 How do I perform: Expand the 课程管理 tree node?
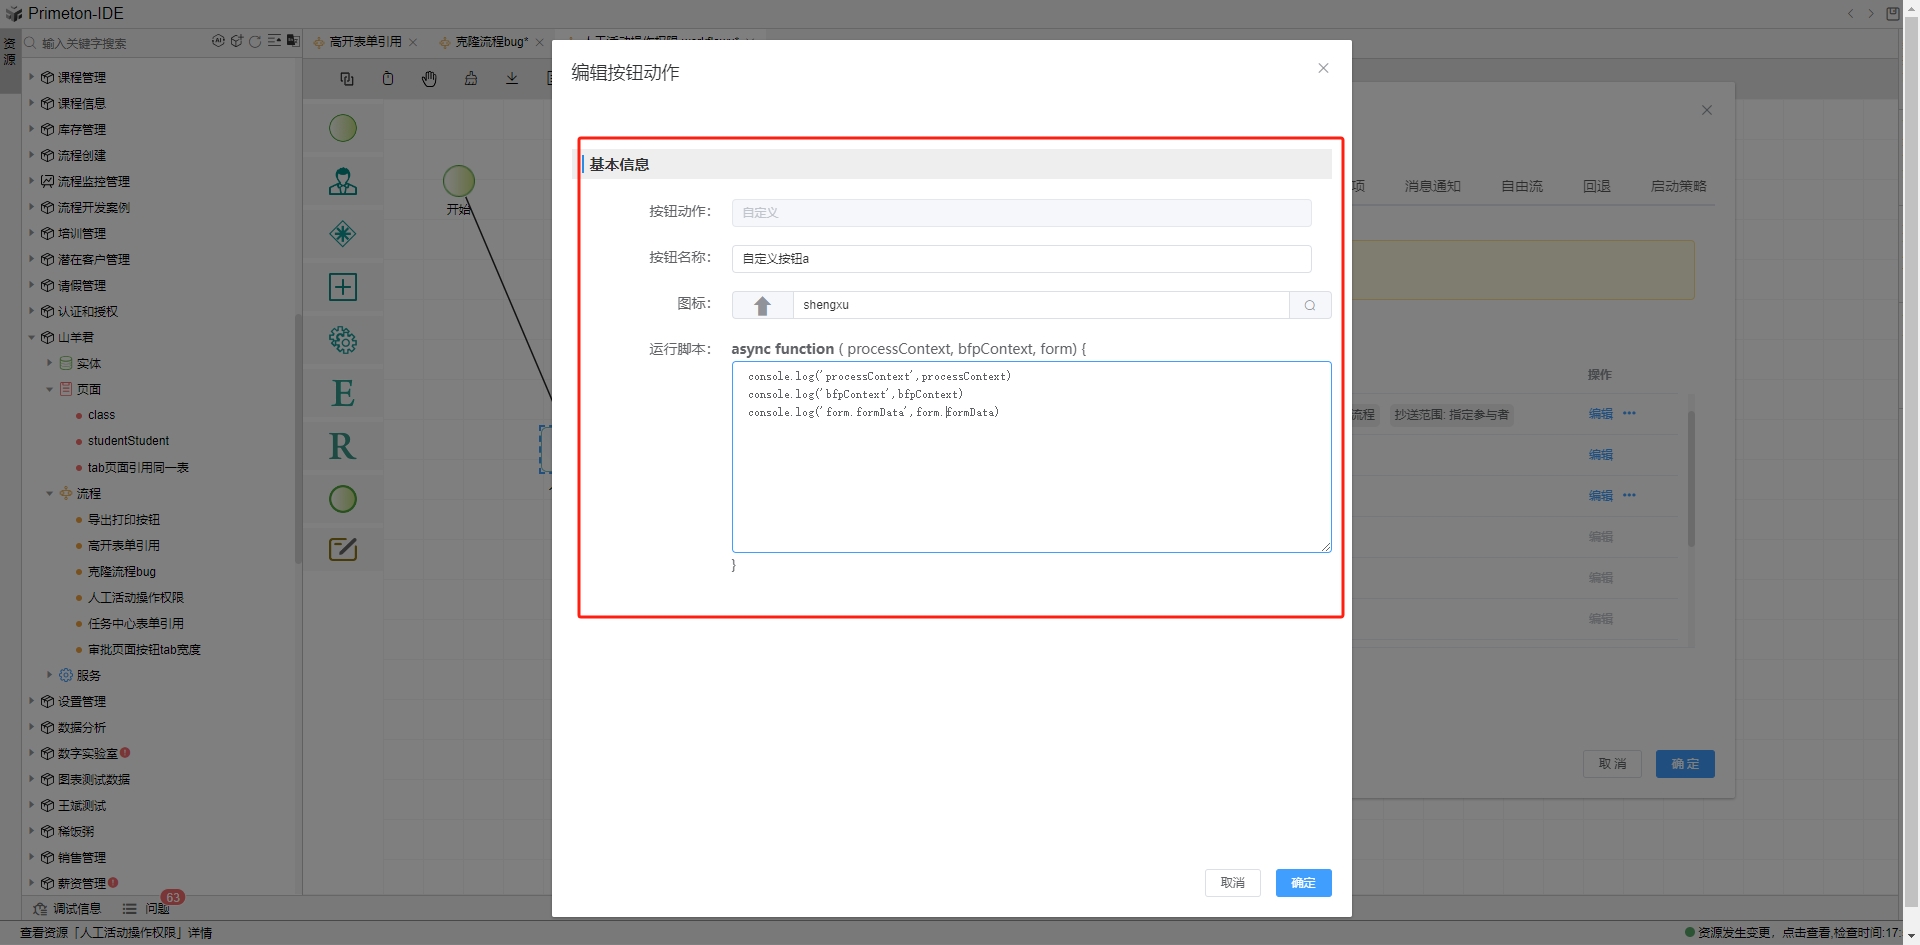(31, 77)
